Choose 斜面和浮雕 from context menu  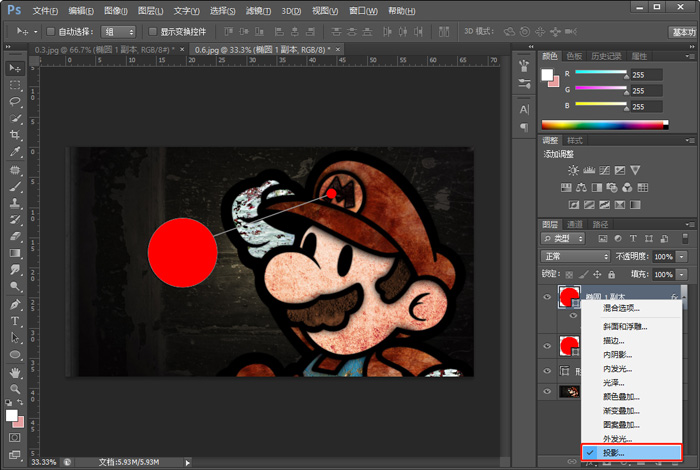point(631,327)
